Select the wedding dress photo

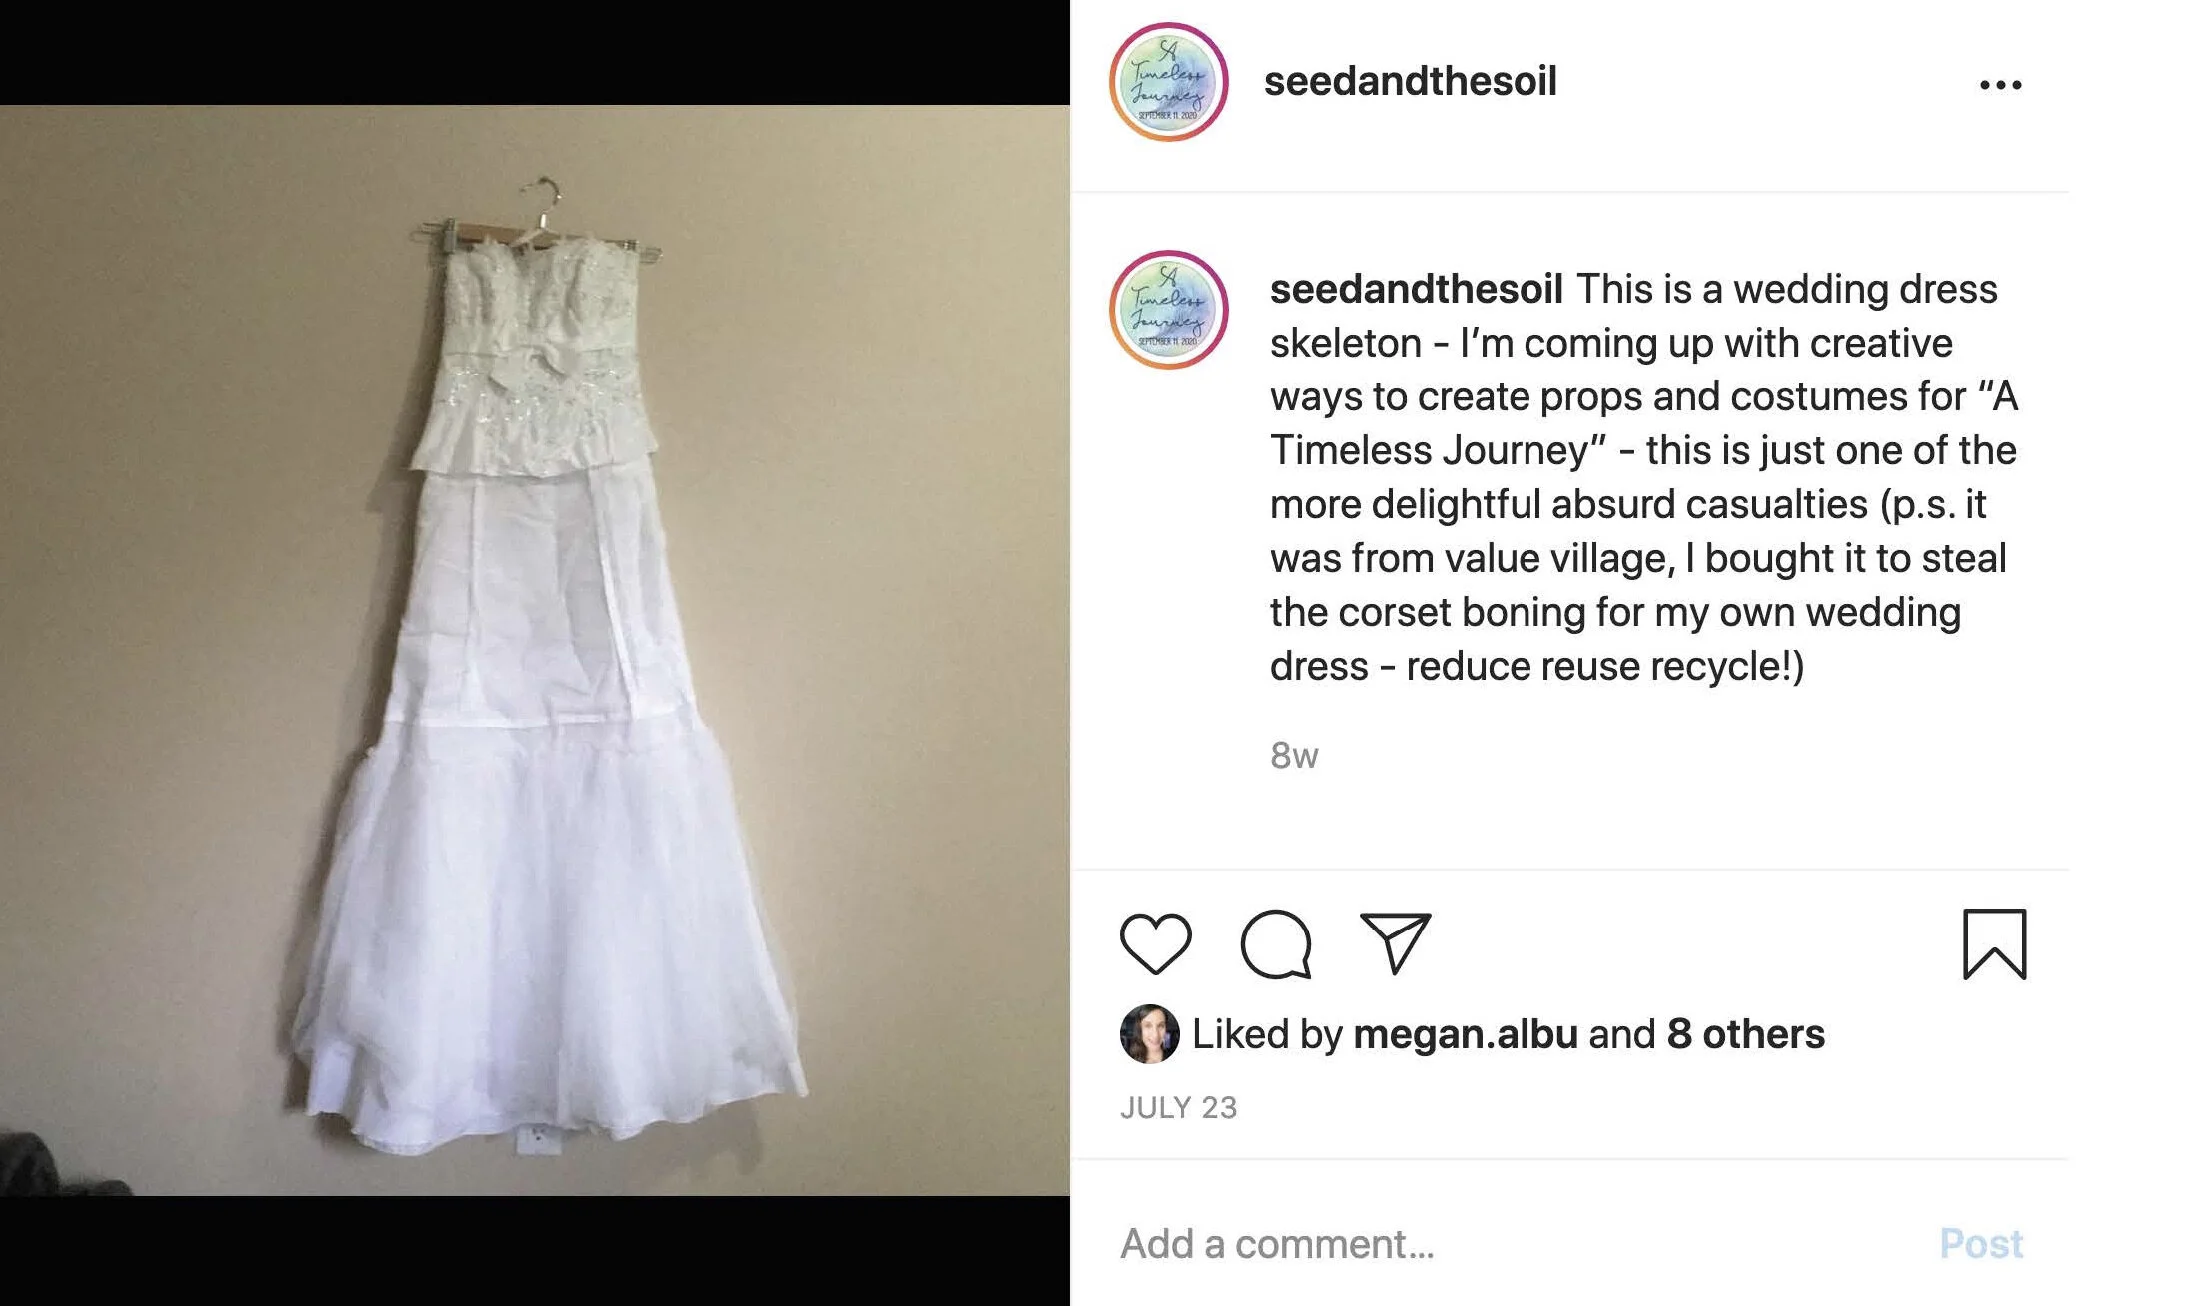tap(535, 650)
